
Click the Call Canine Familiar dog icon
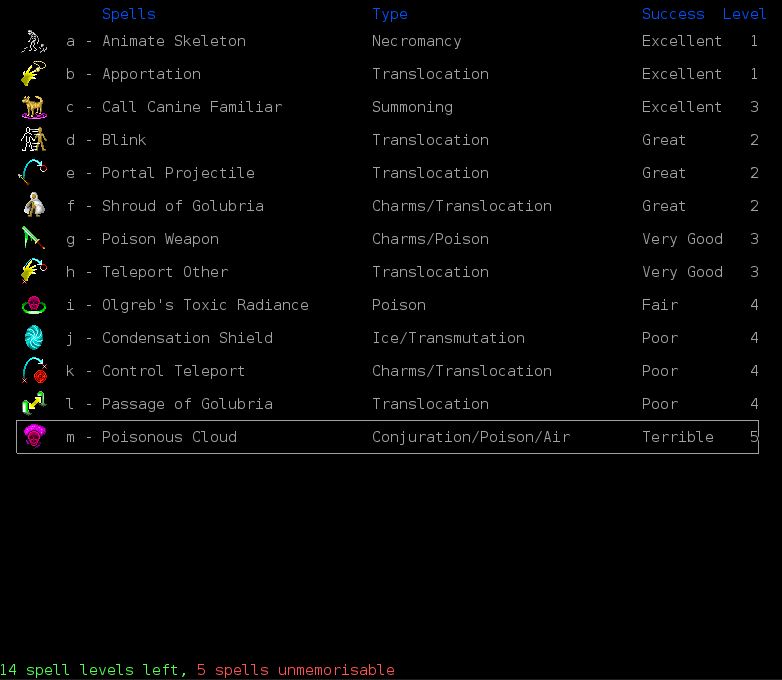pyautogui.click(x=34, y=107)
